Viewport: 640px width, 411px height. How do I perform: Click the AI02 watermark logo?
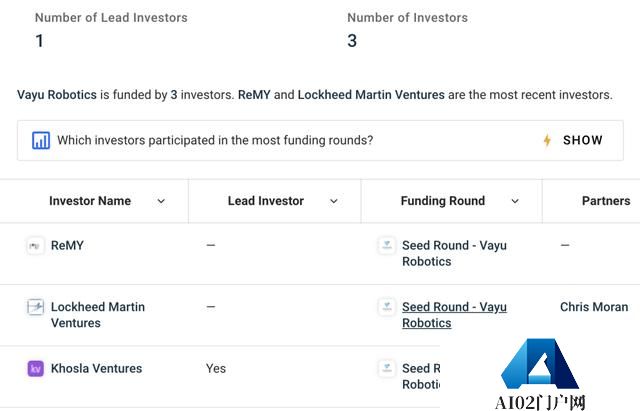click(x=540, y=374)
